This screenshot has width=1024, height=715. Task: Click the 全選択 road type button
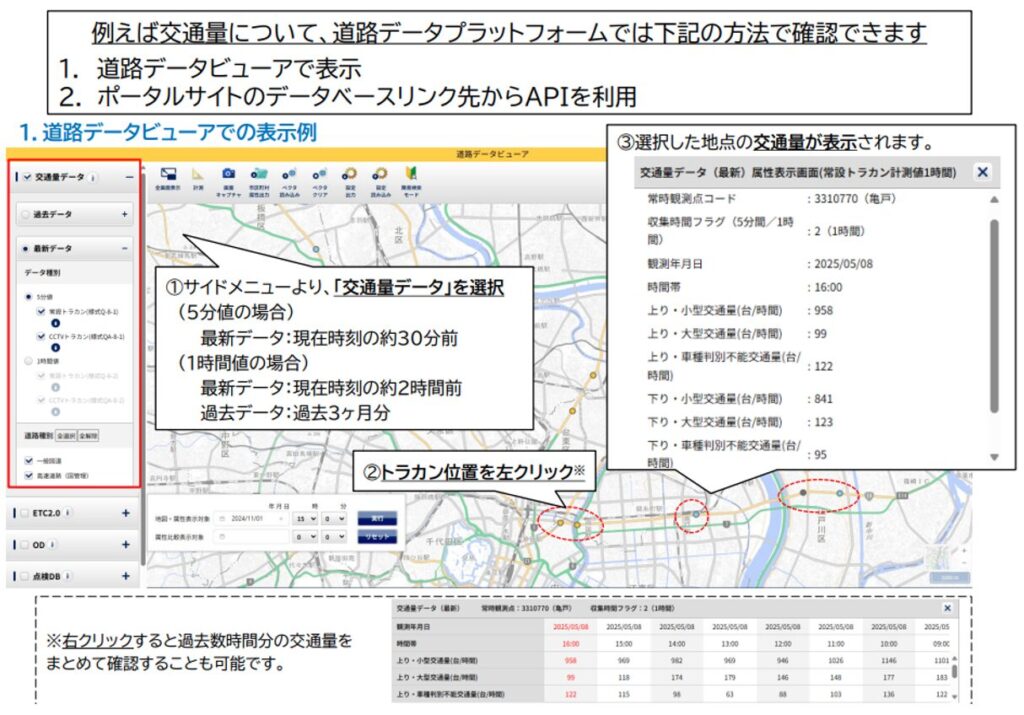coord(67,436)
